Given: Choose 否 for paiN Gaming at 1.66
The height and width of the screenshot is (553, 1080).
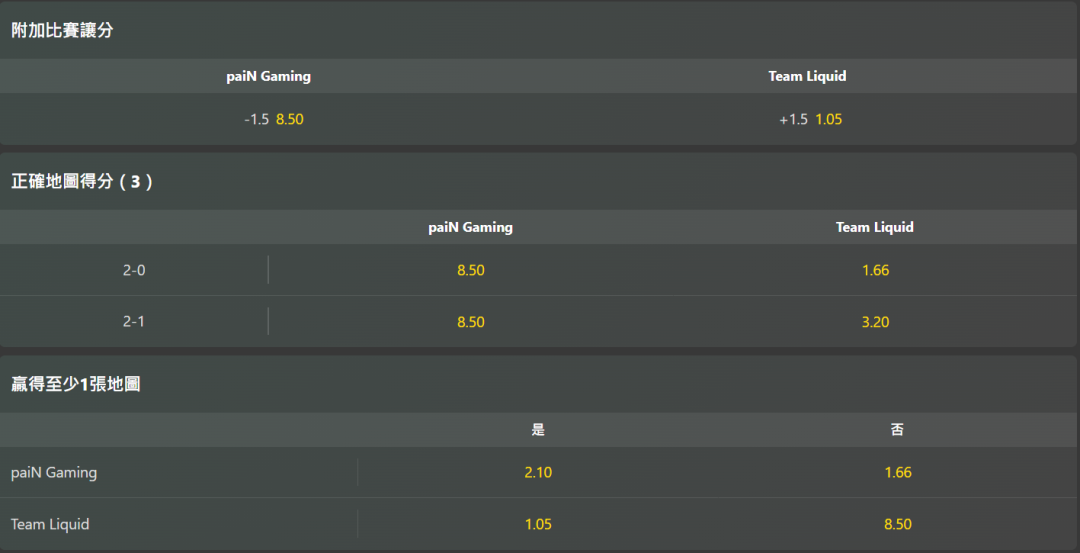Looking at the screenshot, I should [897, 473].
